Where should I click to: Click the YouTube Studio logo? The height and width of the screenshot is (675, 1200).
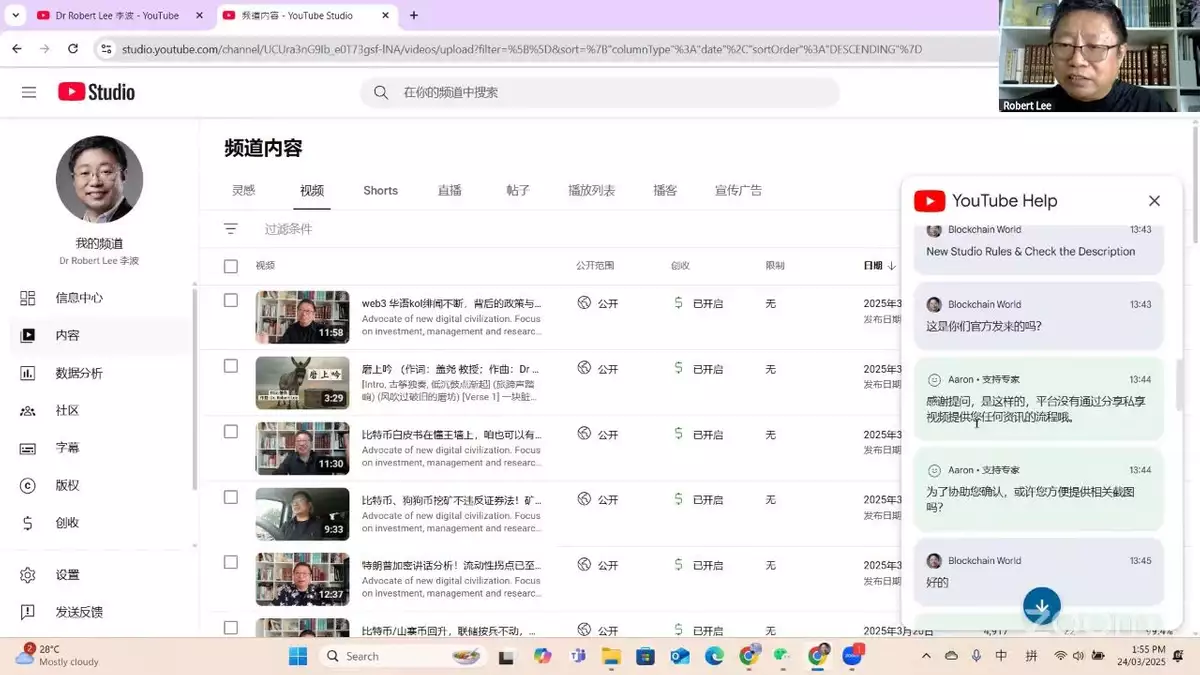[x=96, y=92]
